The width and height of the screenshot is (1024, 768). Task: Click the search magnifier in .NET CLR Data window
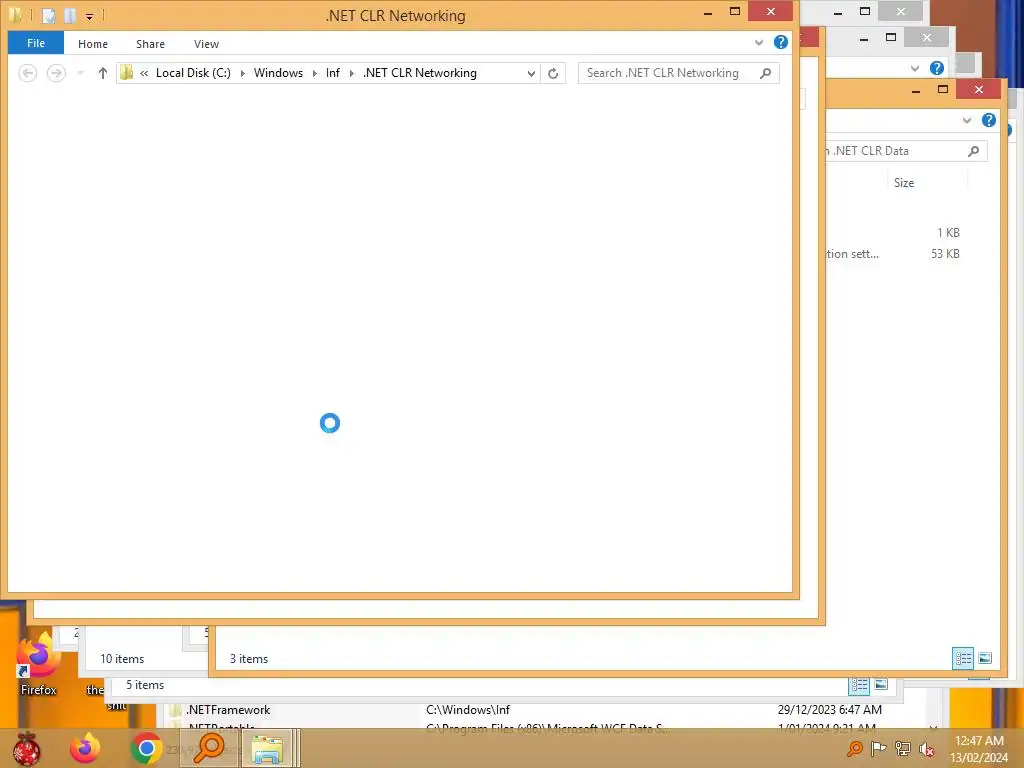point(973,151)
